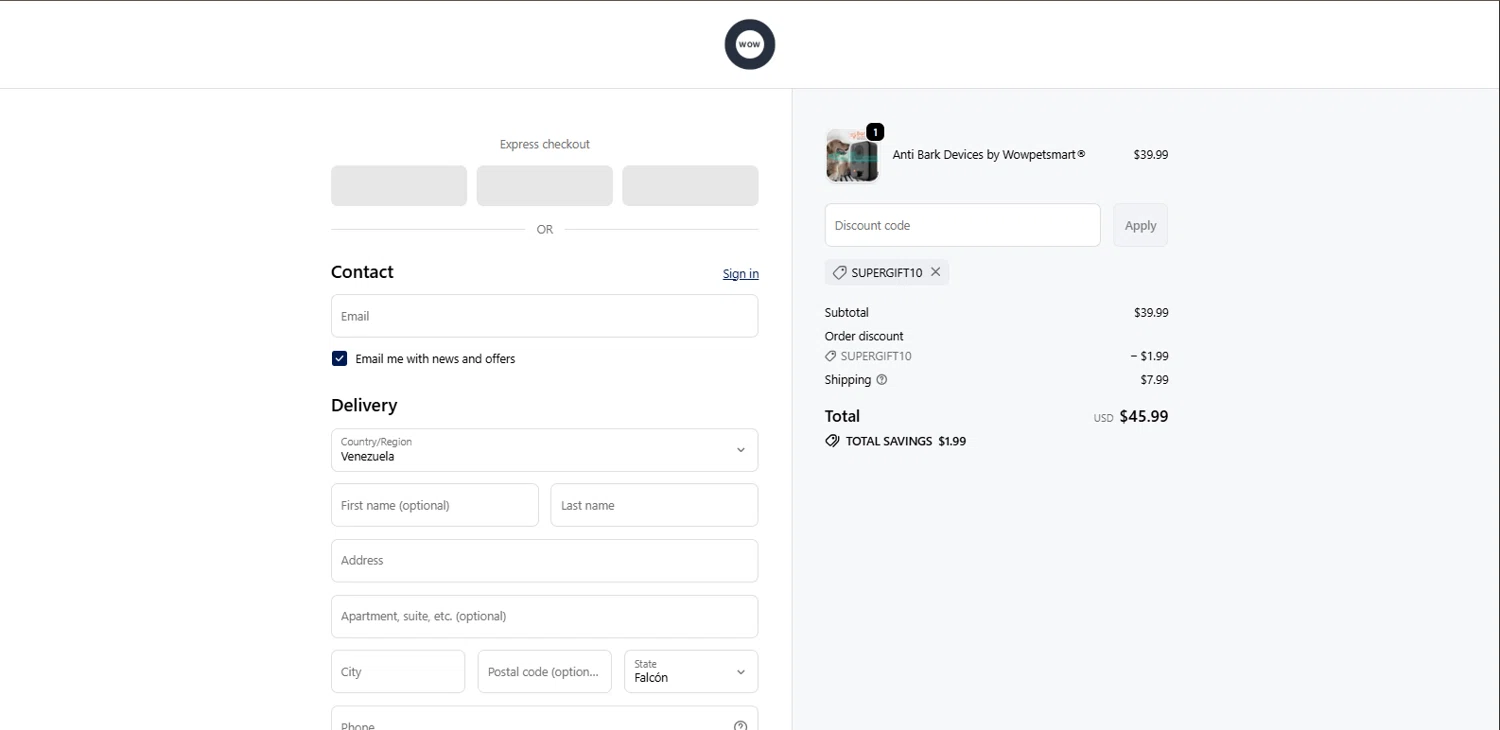
Task: Remove the SUPERGIFT10 discount code
Action: point(936,272)
